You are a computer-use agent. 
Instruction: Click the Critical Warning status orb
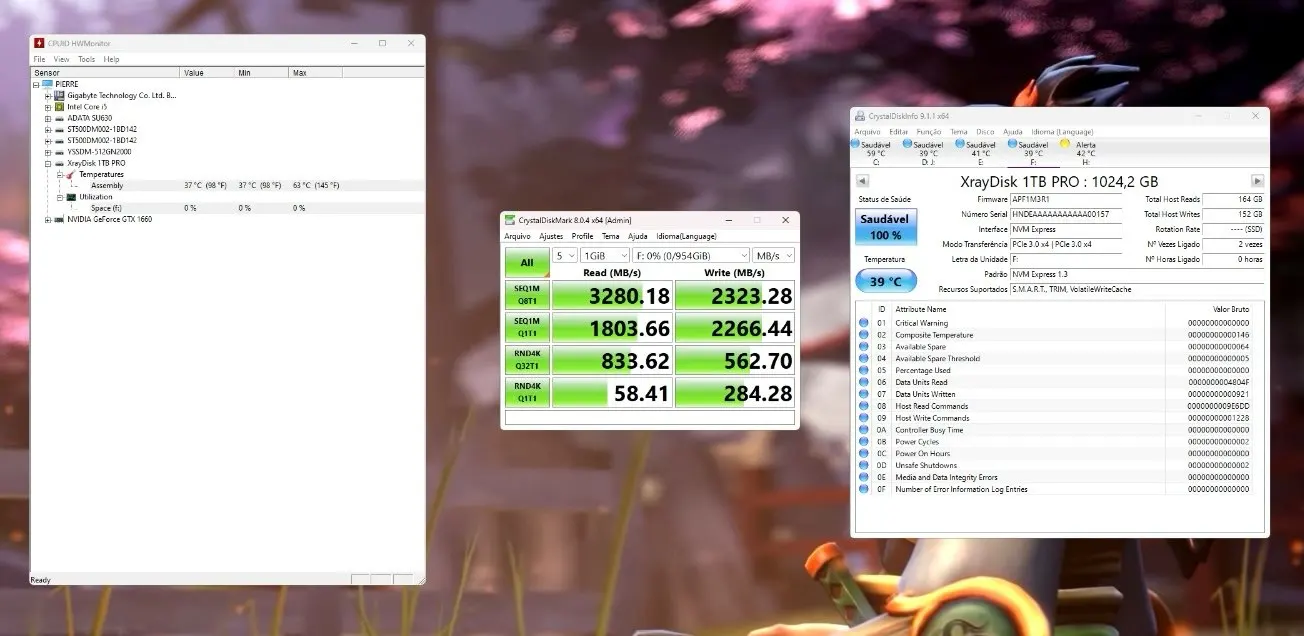pos(863,323)
